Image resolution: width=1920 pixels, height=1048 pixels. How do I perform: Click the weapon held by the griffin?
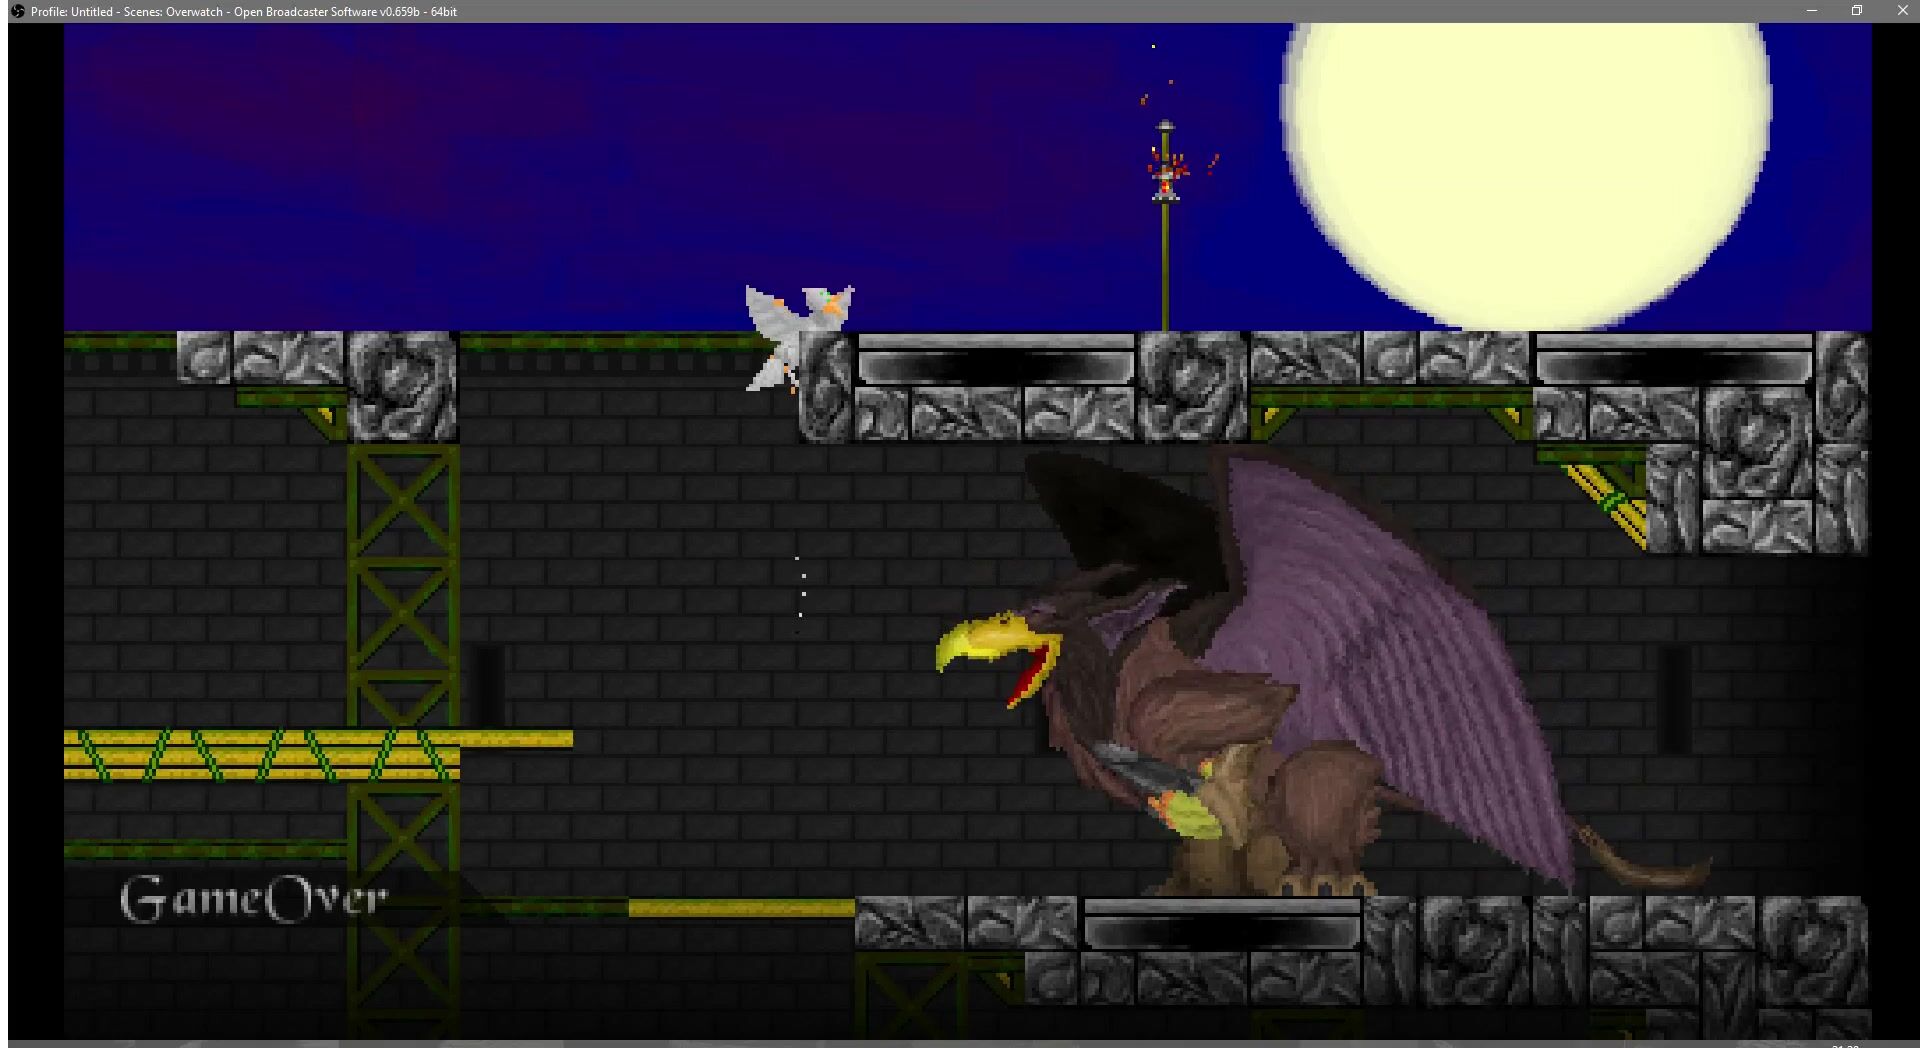[1150, 775]
